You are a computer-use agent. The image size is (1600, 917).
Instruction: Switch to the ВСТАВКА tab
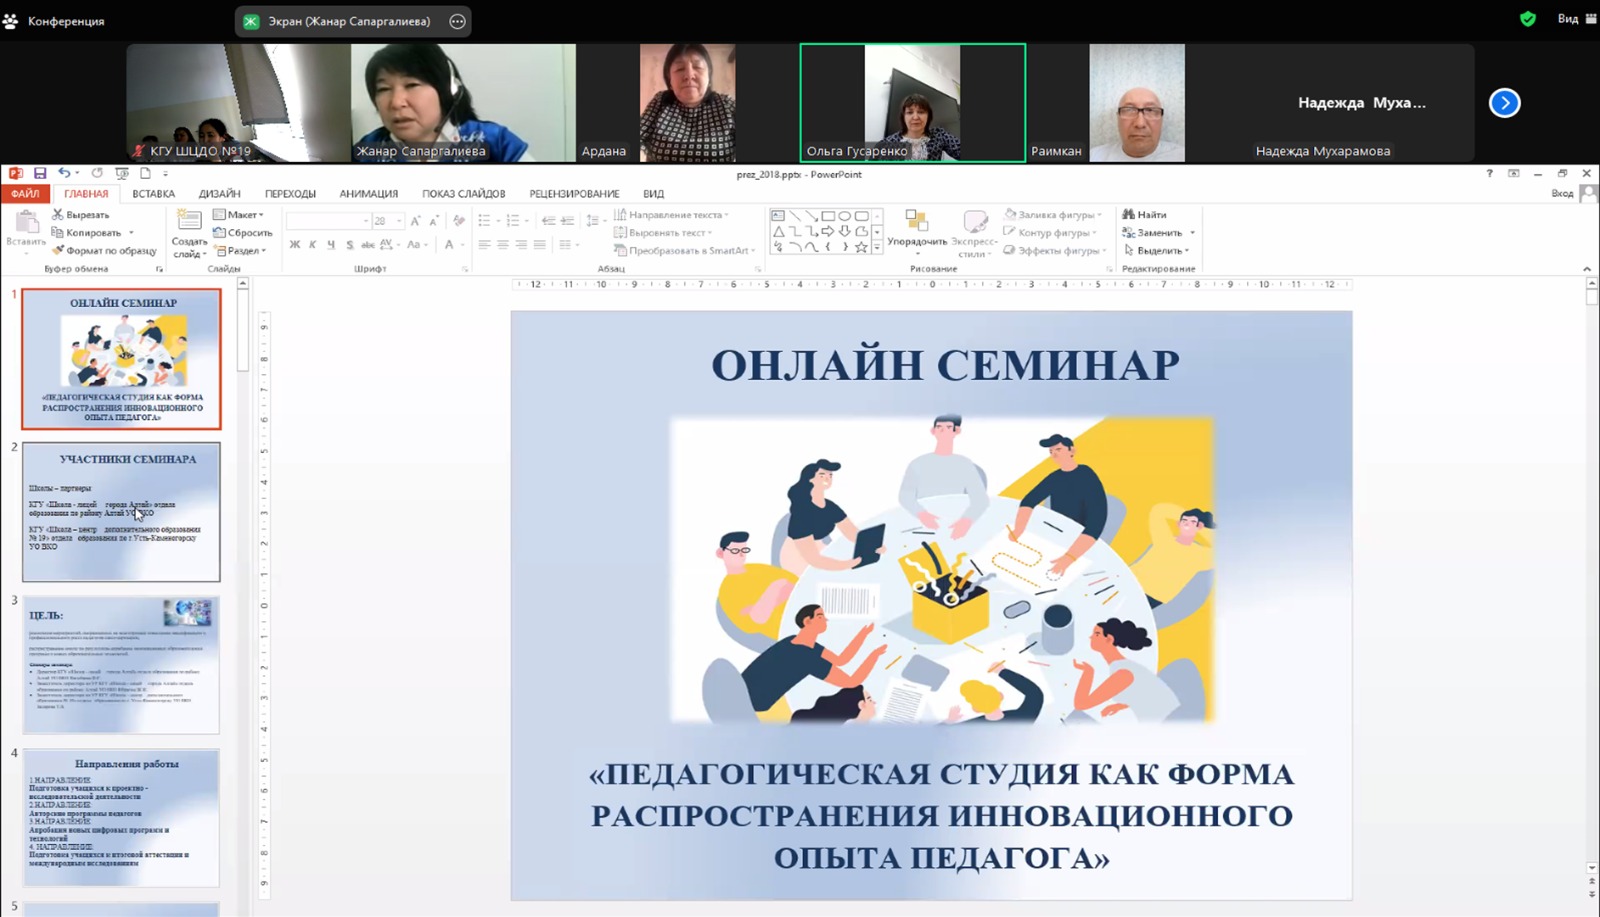pyautogui.click(x=154, y=194)
